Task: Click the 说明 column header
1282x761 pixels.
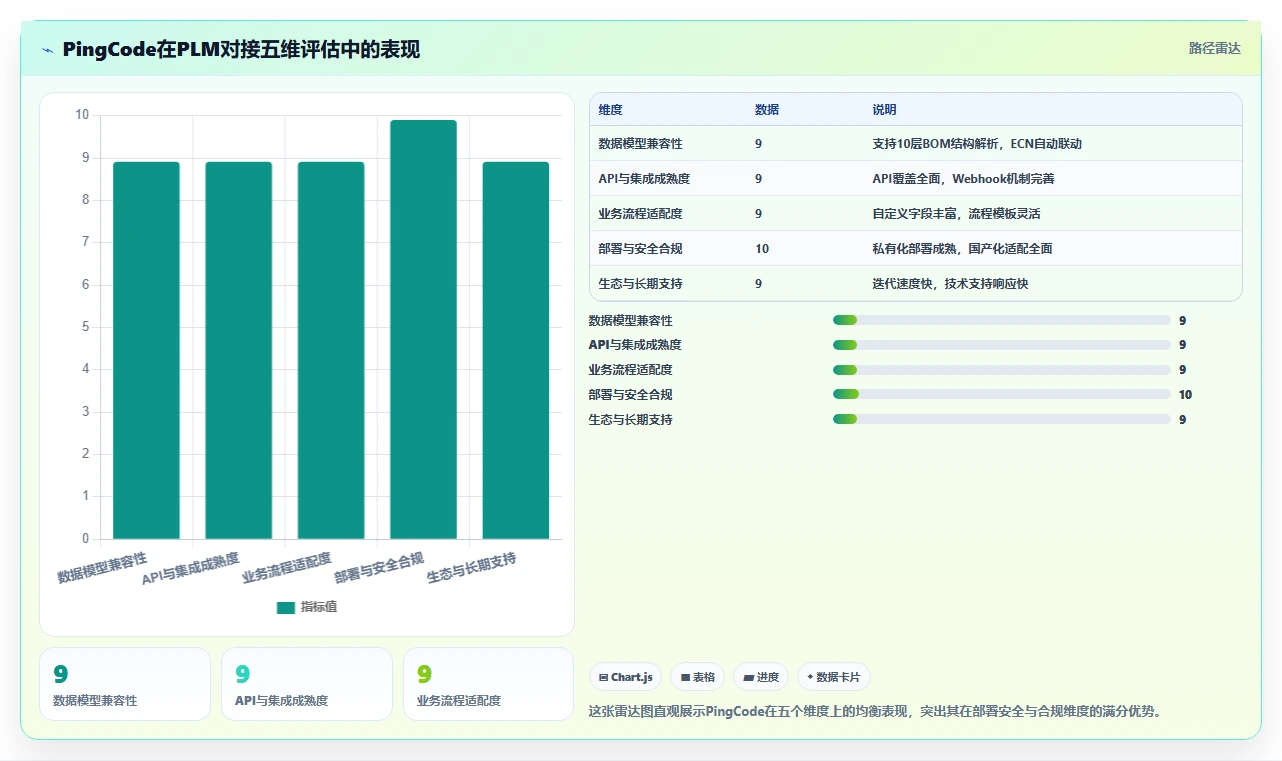Action: [x=885, y=110]
